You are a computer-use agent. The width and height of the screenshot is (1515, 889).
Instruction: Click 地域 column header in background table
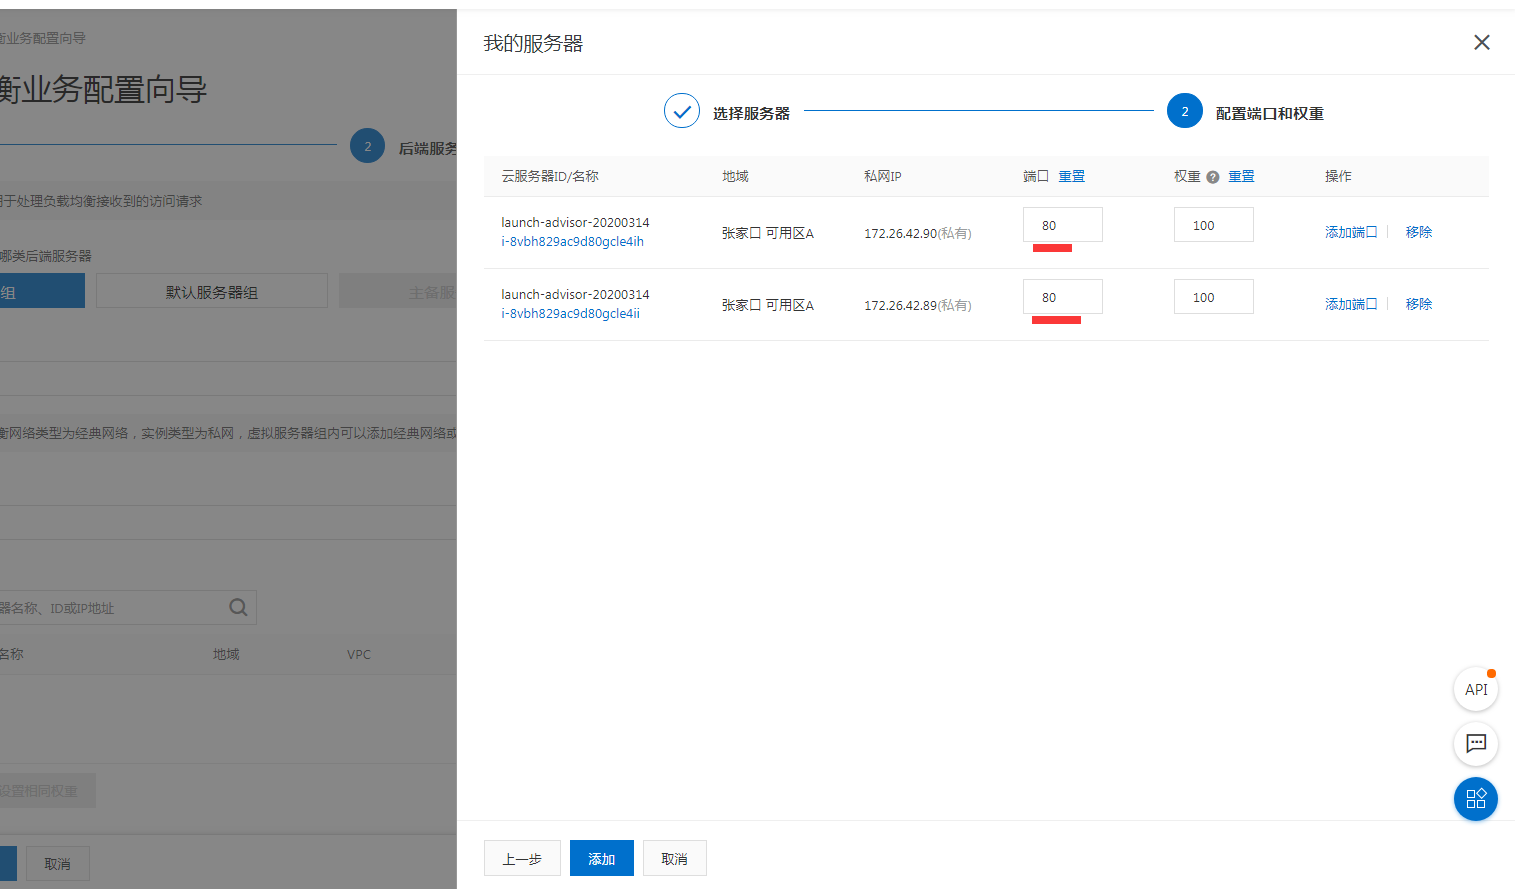tap(226, 654)
